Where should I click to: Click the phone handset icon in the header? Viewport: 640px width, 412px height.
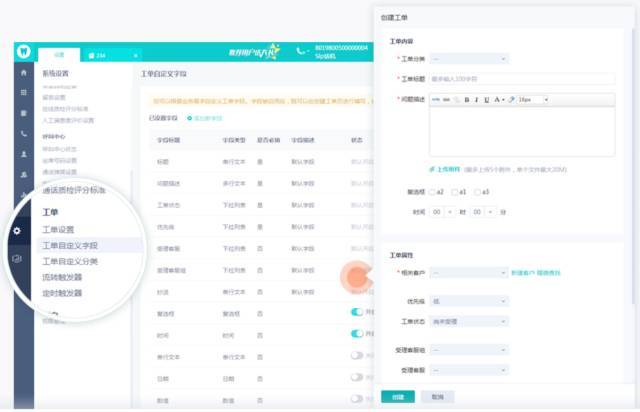coord(300,51)
